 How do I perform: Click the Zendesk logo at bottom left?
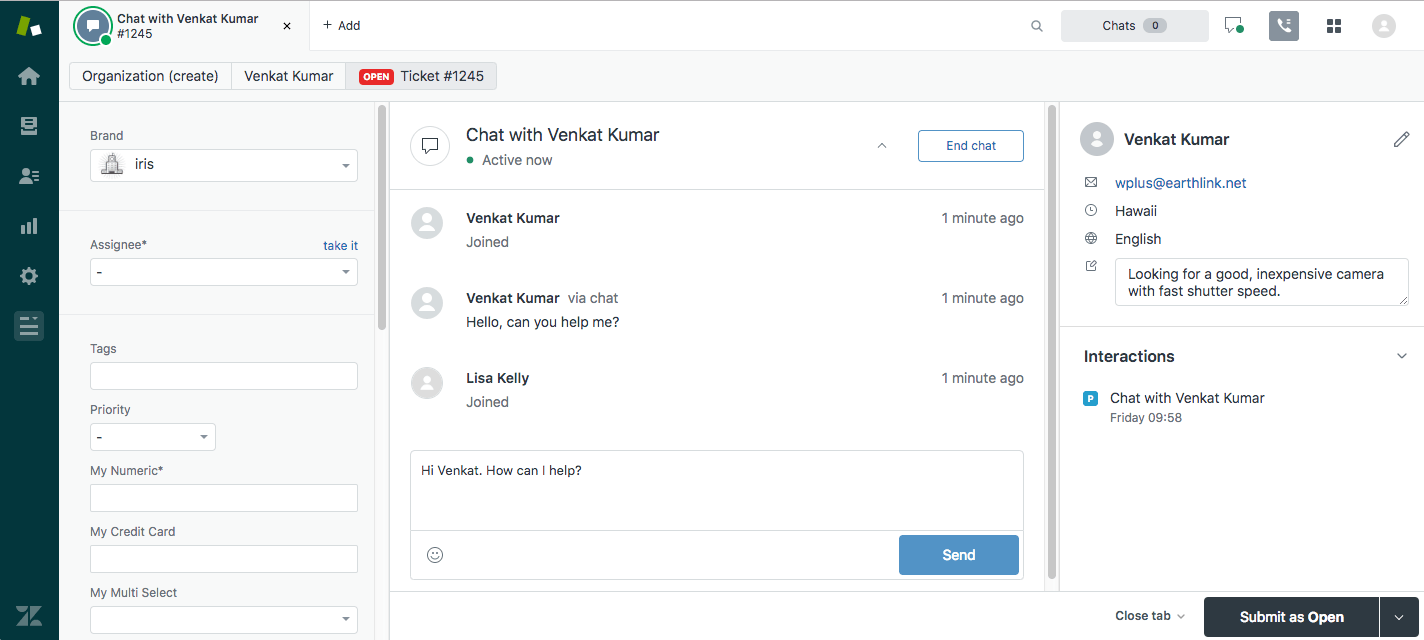(28, 615)
